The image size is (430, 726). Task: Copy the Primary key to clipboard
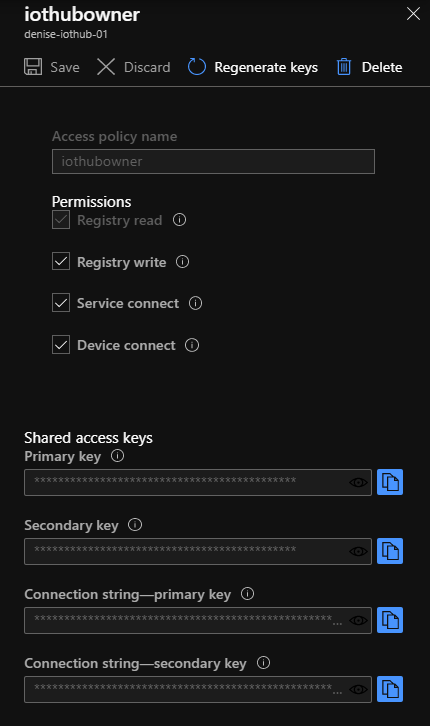[390, 482]
